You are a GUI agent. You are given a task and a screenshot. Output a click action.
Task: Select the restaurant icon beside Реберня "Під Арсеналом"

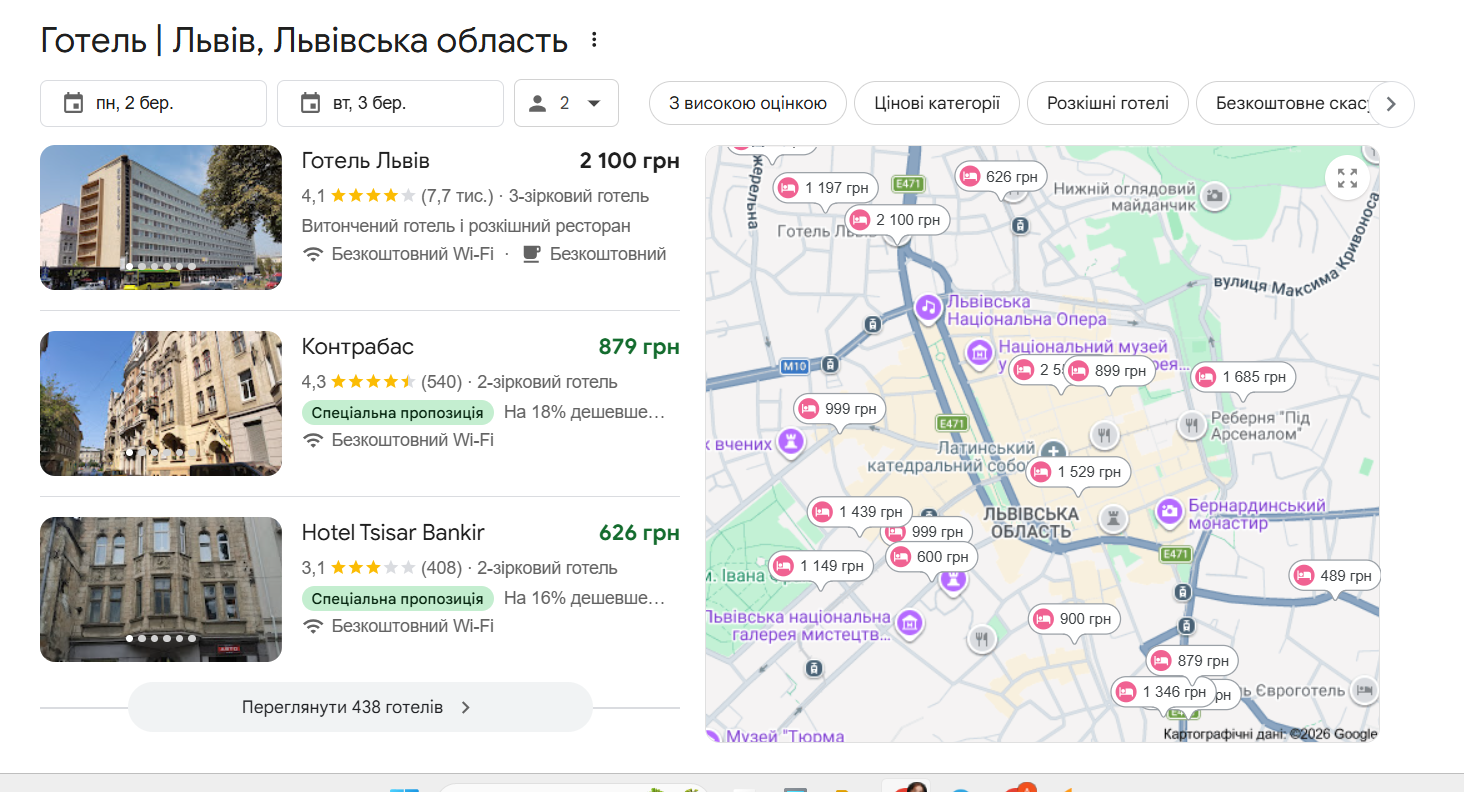click(1191, 426)
